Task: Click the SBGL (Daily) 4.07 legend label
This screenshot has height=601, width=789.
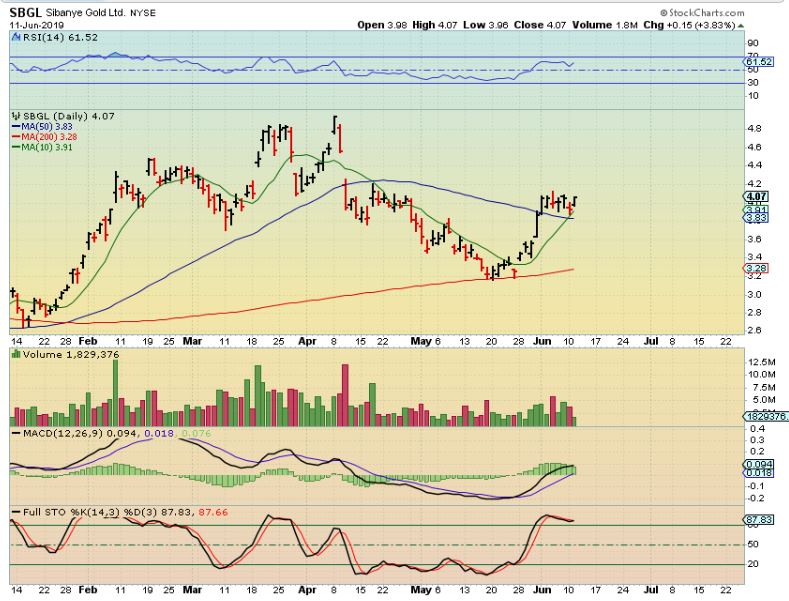Action: (68, 116)
